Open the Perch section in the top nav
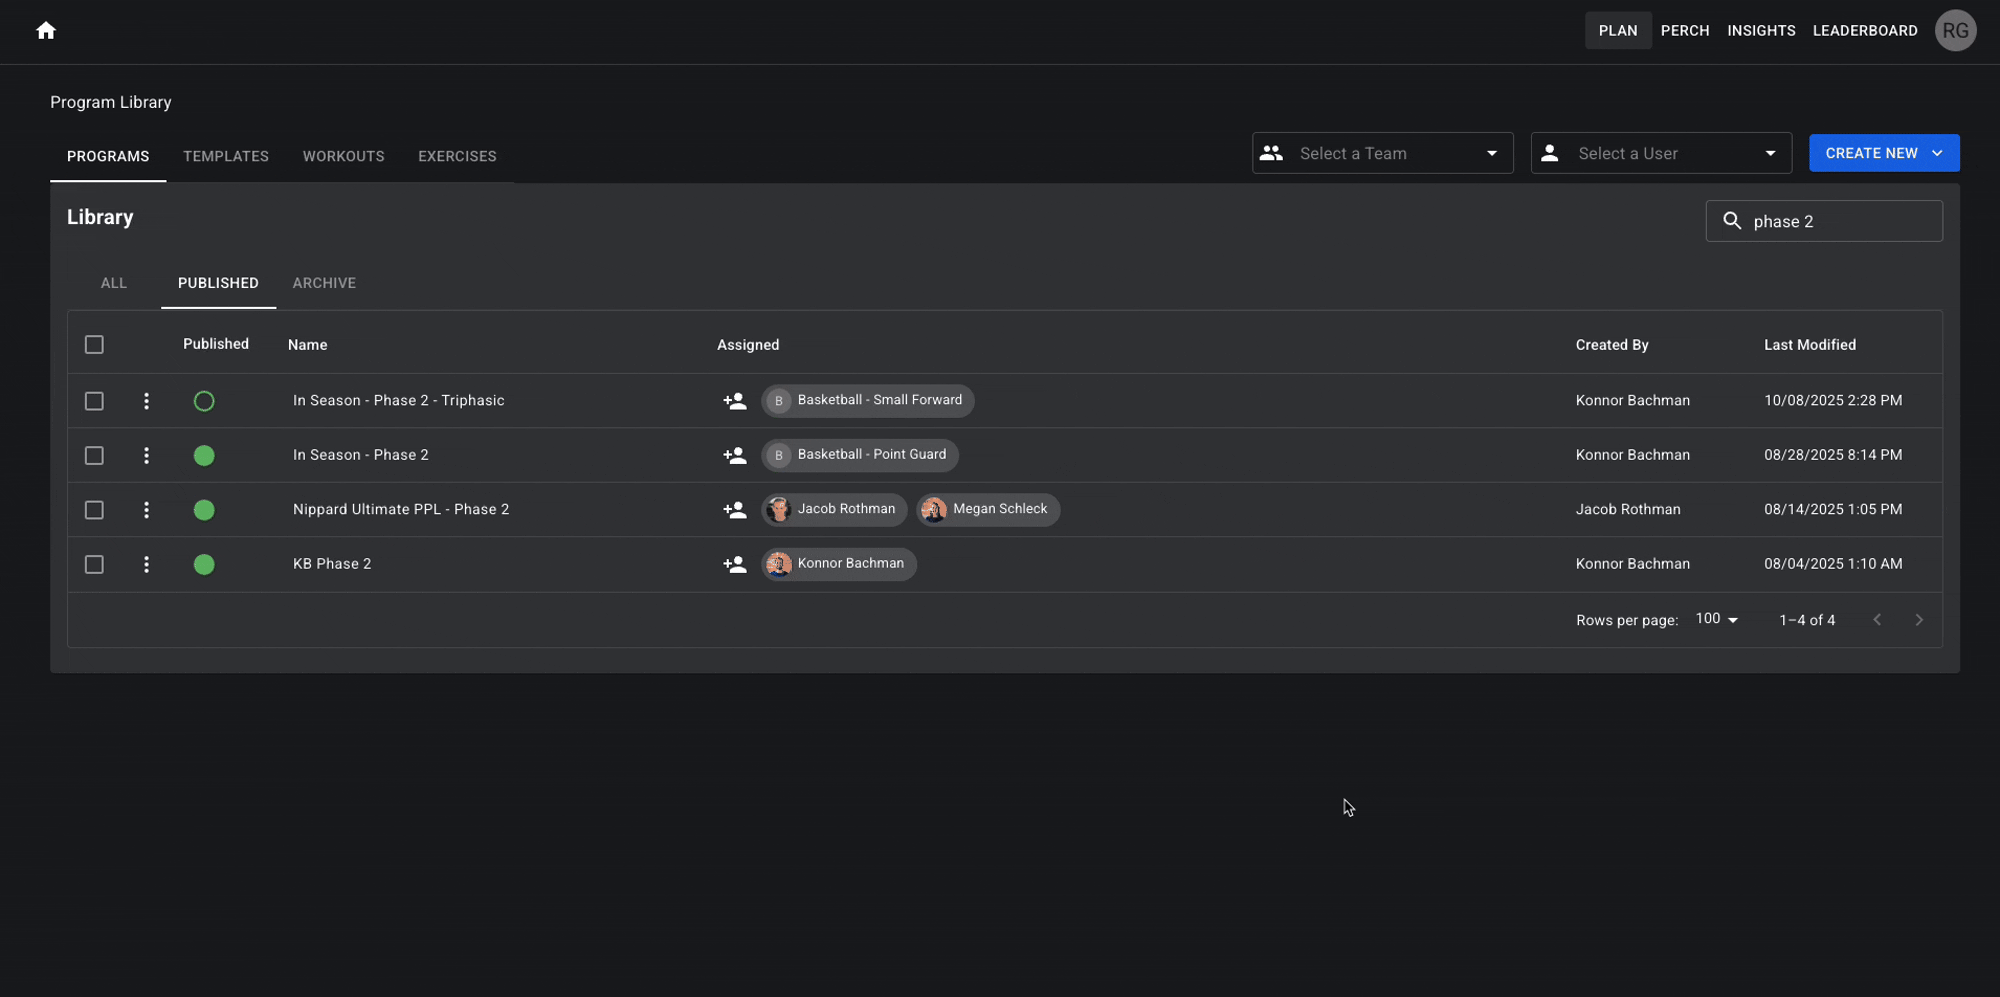The height and width of the screenshot is (997, 2000). [1685, 31]
